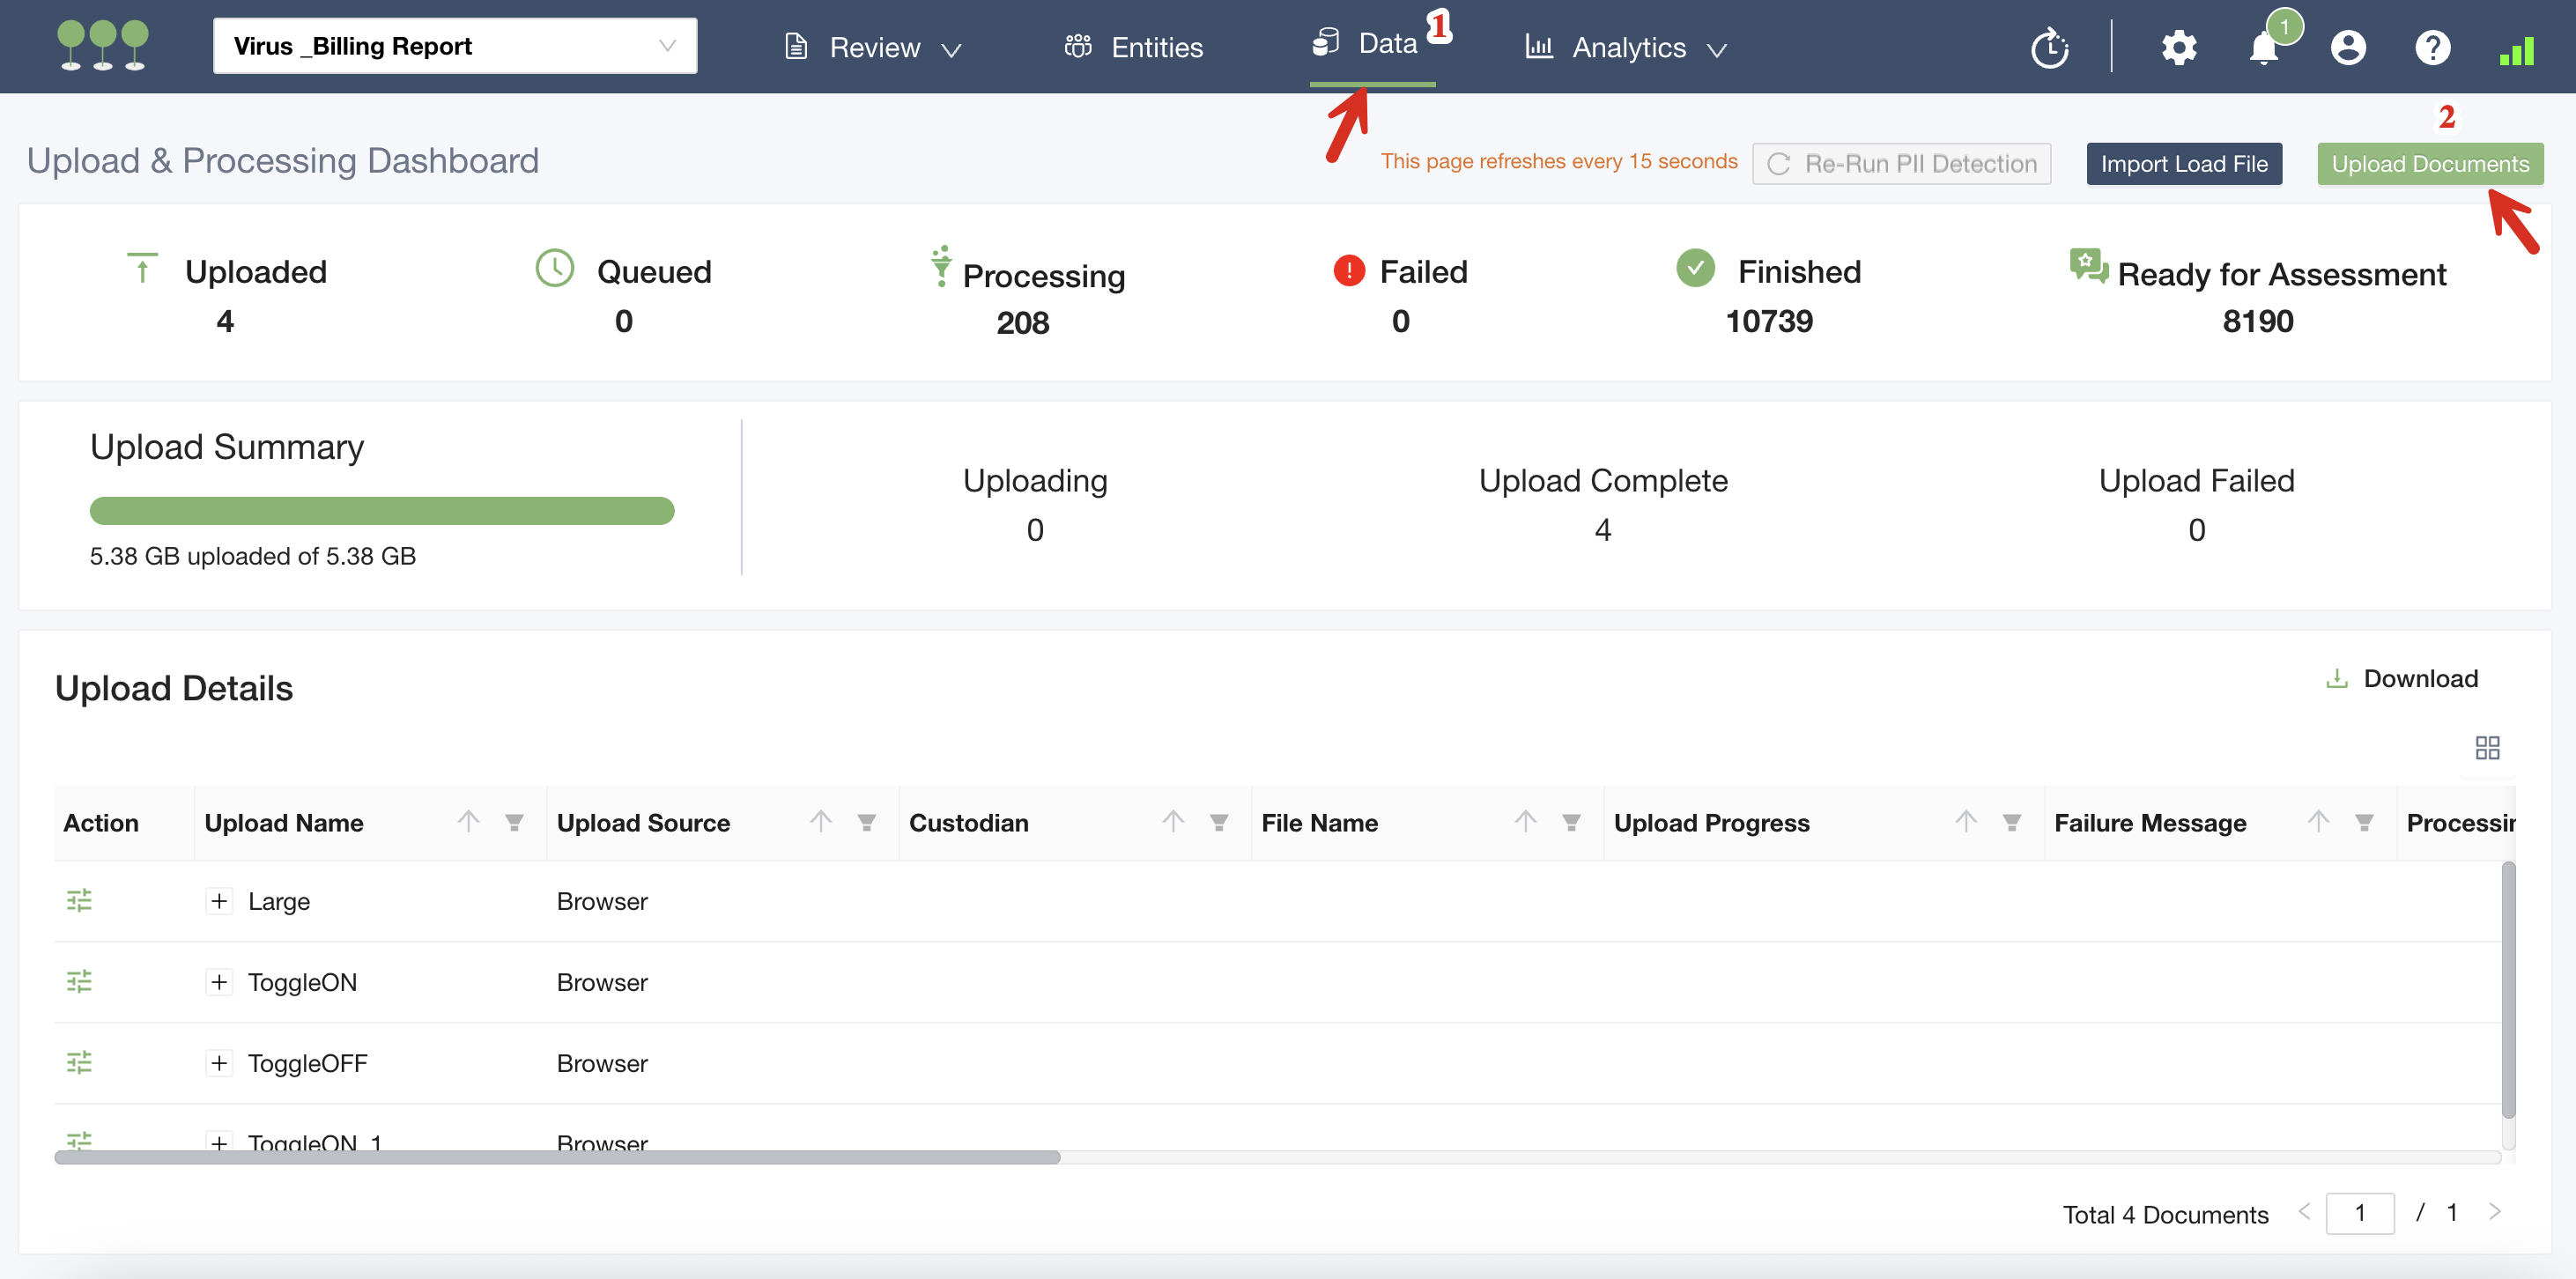Open the Analytics dropdown menu
This screenshot has width=2576, height=1279.
[1626, 47]
